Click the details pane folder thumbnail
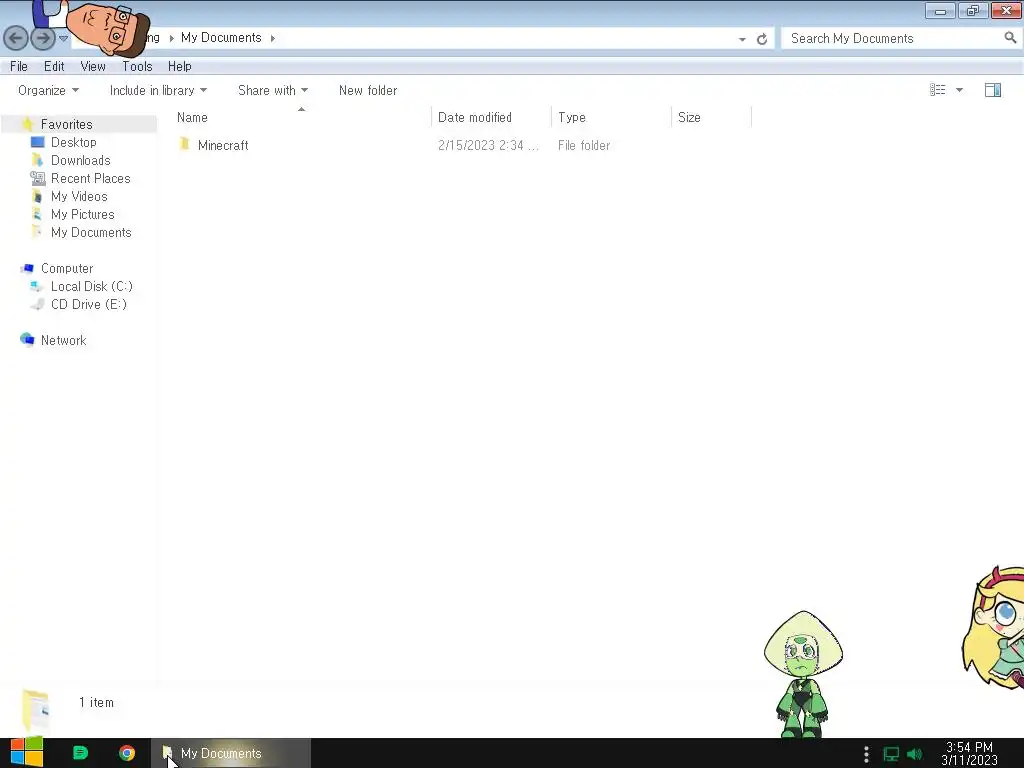 pos(35,709)
